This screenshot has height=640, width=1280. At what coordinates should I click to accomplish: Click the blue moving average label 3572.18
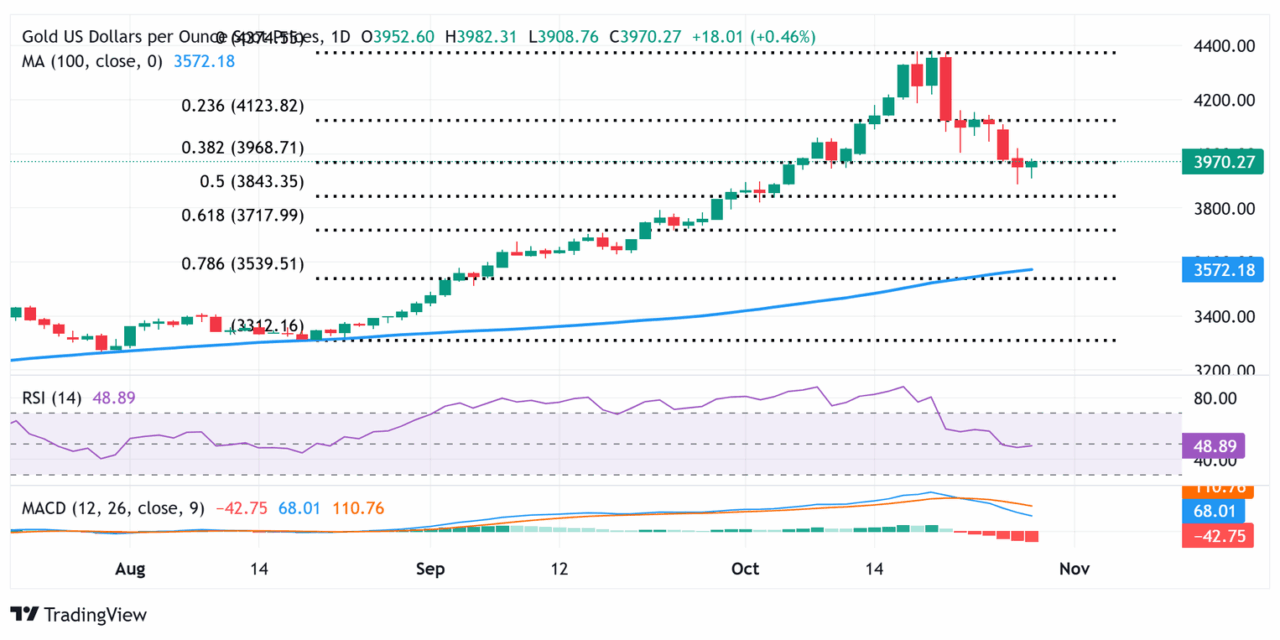tap(1222, 270)
